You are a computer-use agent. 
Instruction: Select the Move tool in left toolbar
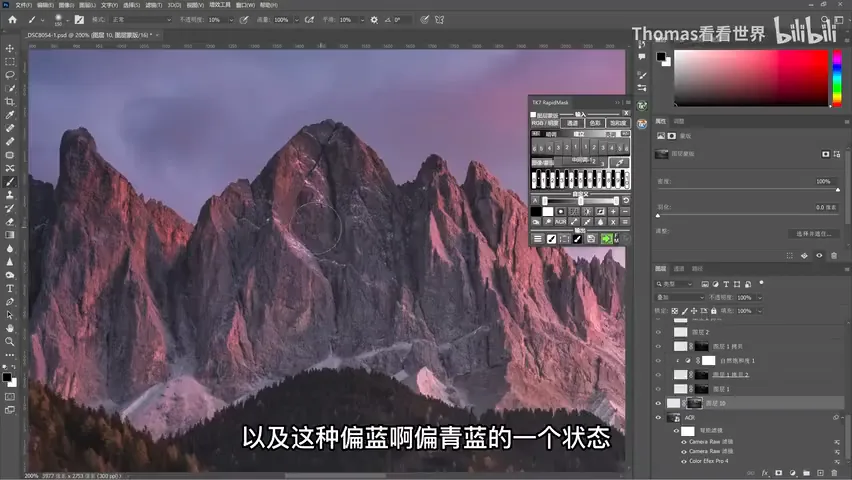pos(10,48)
